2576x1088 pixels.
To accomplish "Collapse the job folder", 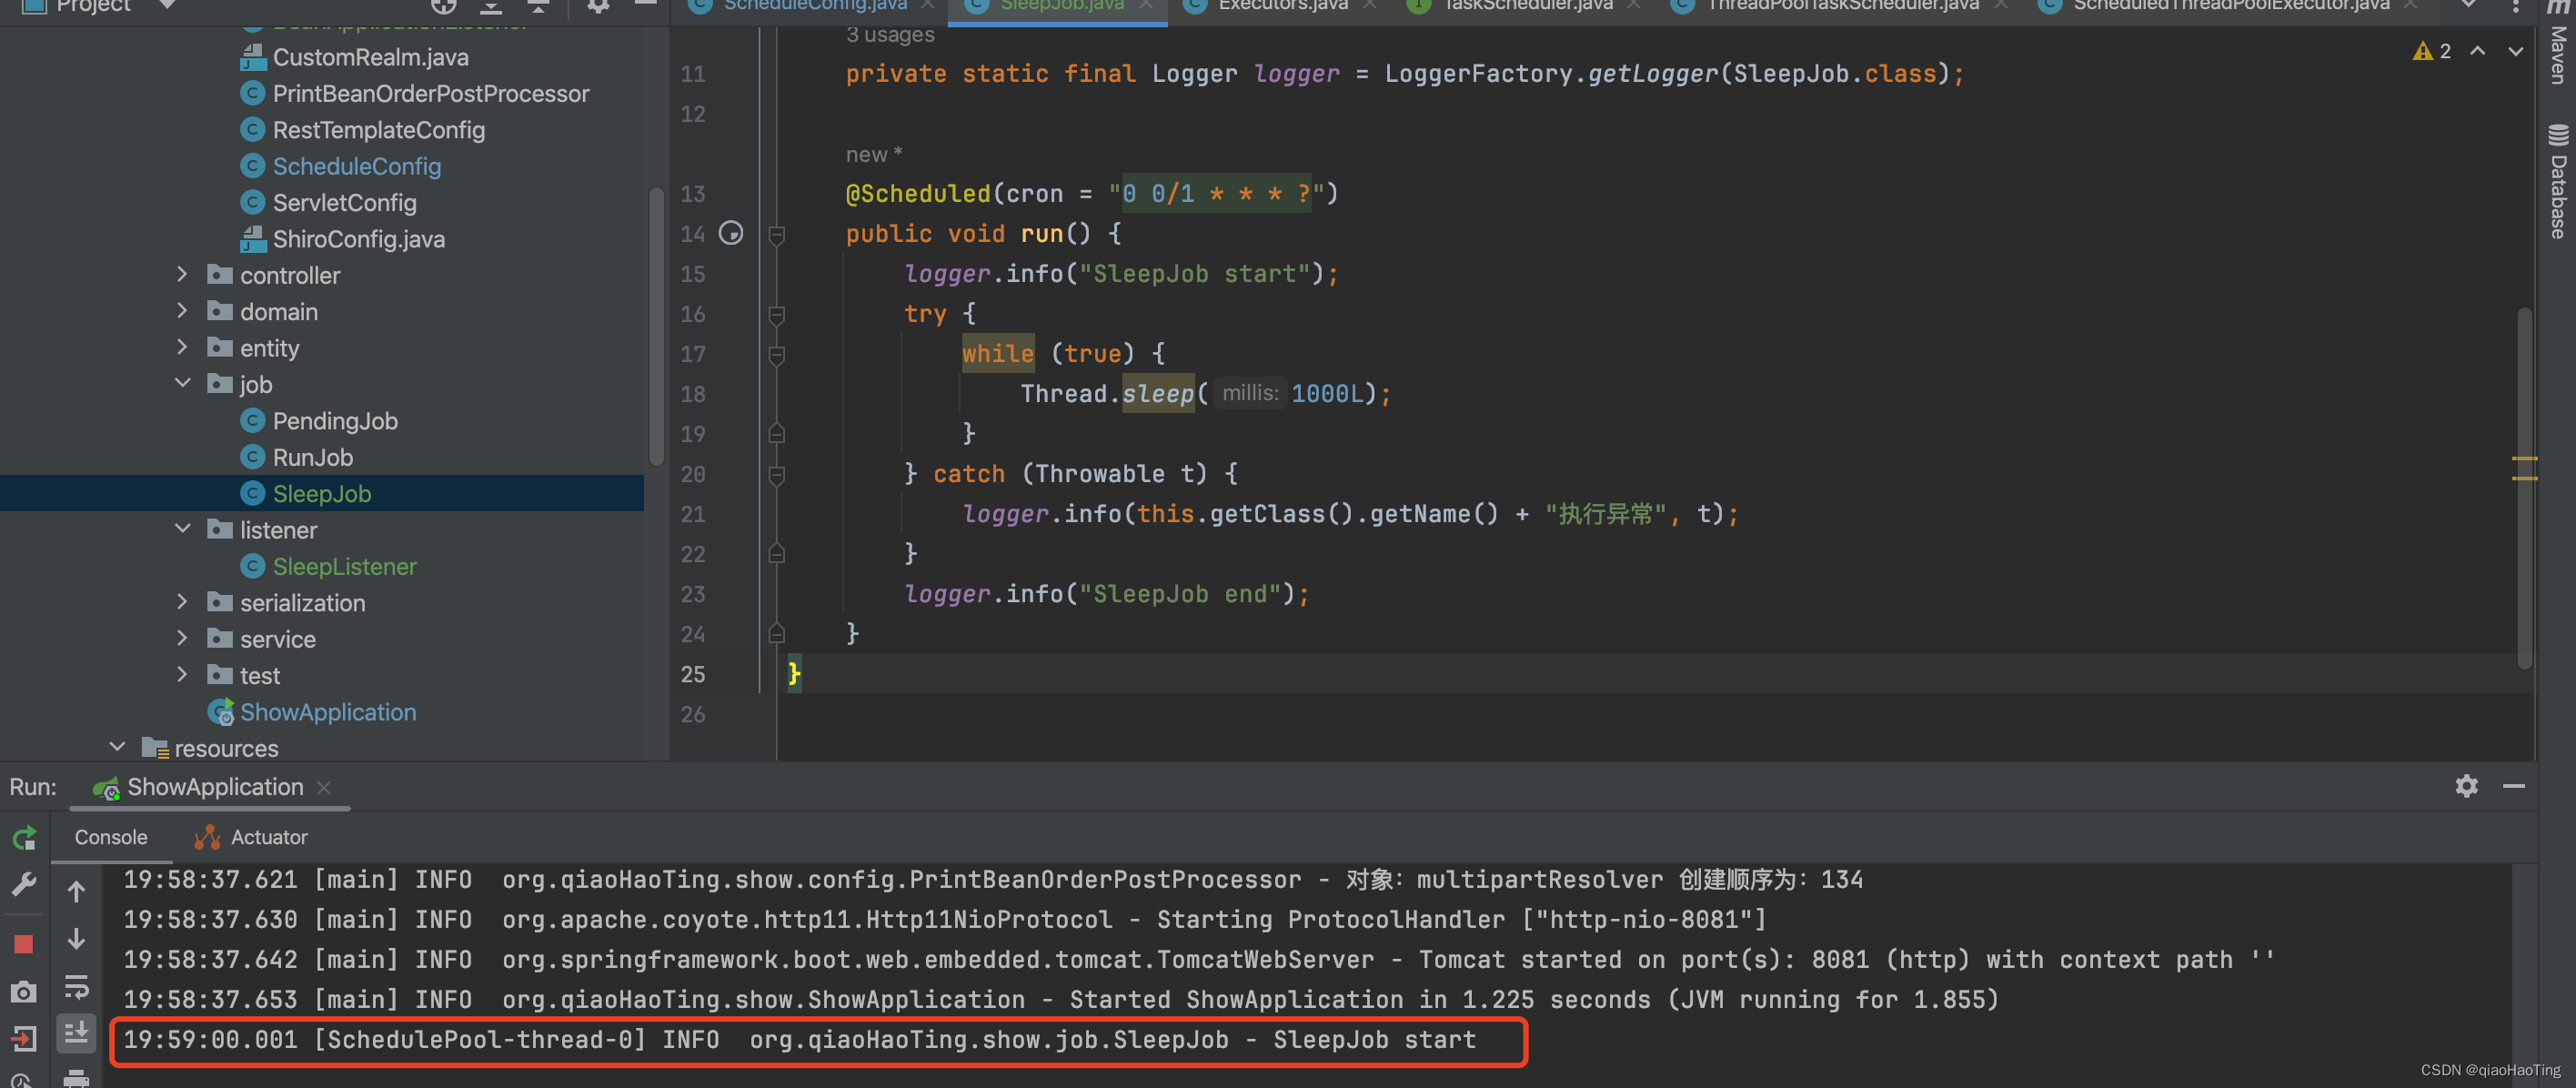I will point(182,384).
